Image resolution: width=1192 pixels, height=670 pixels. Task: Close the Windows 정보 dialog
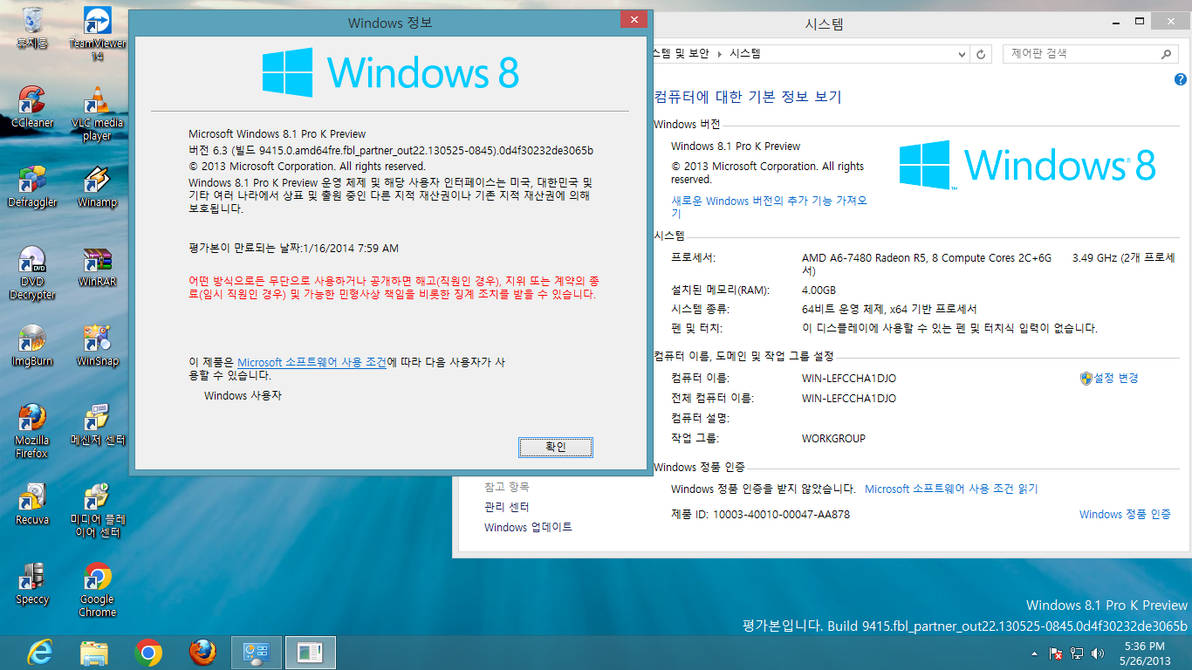click(634, 20)
